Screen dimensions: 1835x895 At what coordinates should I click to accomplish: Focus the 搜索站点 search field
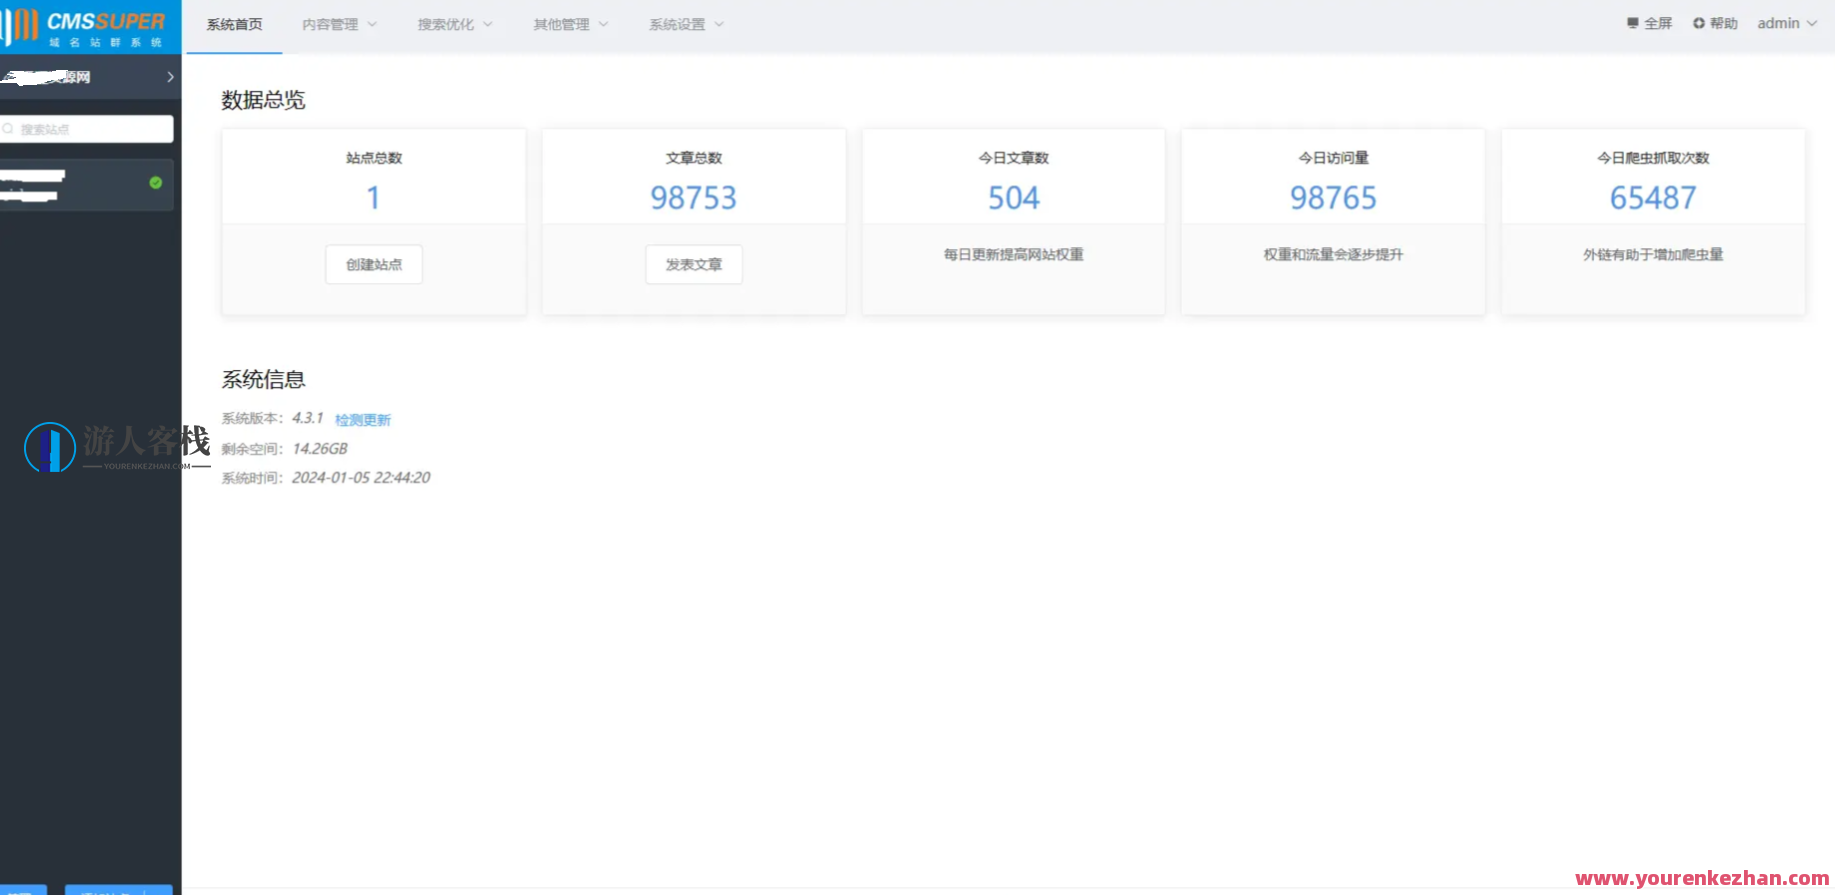pyautogui.click(x=92, y=129)
